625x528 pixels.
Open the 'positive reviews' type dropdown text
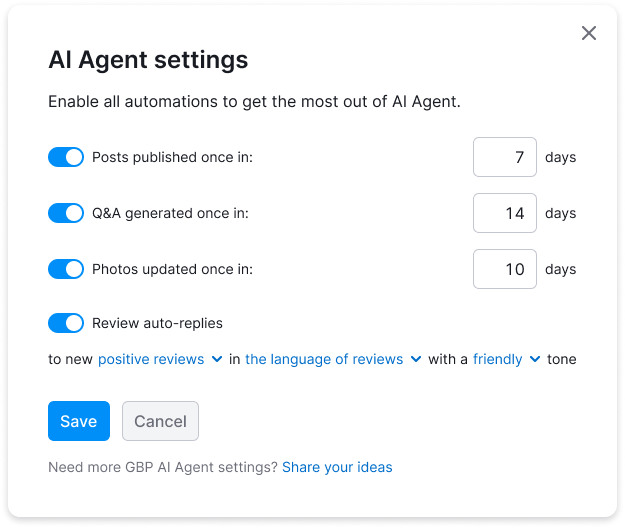151,359
